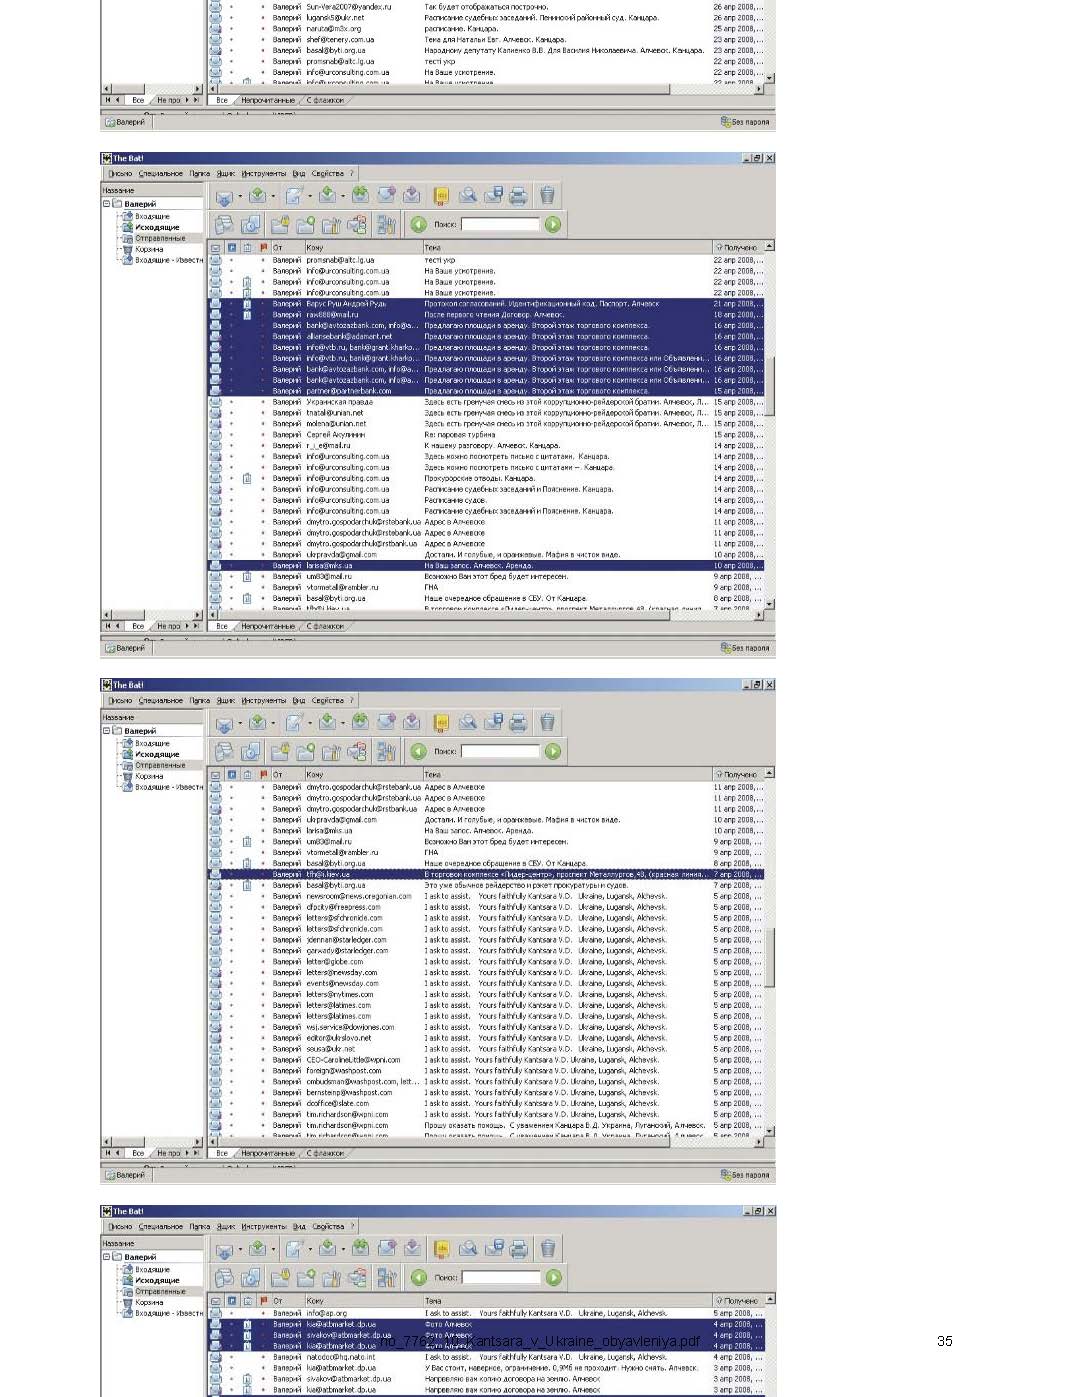Sort by Тема column in Украинская правда window
This screenshot has width=1080, height=1397.
click(566, 247)
